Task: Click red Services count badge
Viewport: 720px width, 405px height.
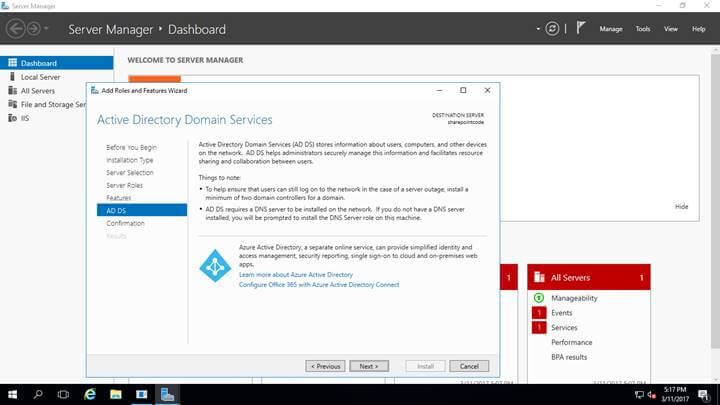Action: [539, 327]
